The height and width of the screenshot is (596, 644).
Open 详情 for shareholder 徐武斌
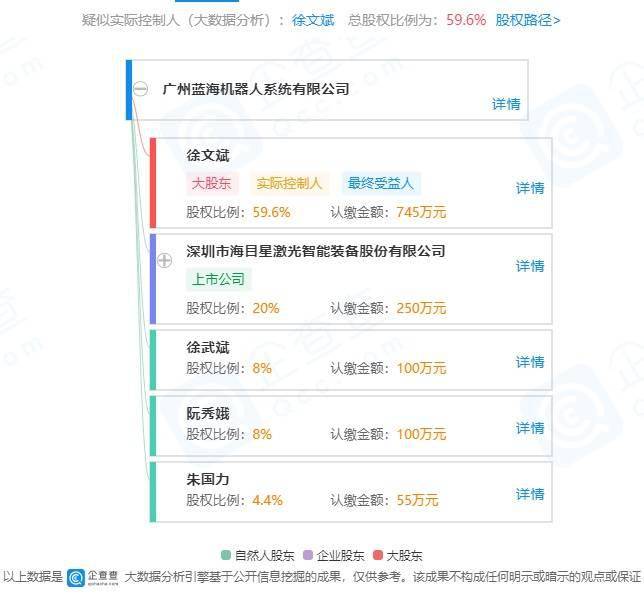click(530, 362)
